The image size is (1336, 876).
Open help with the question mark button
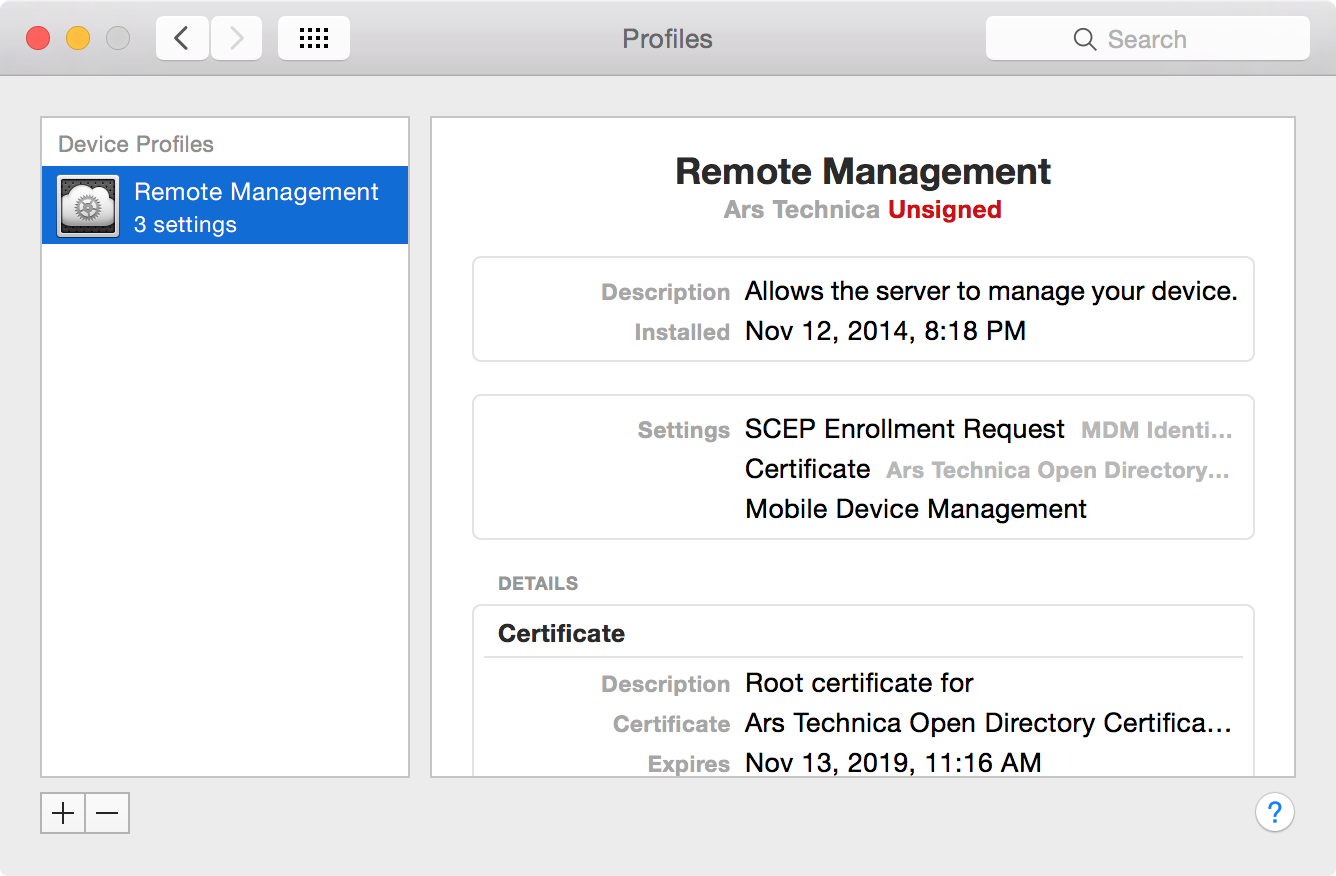[1274, 812]
